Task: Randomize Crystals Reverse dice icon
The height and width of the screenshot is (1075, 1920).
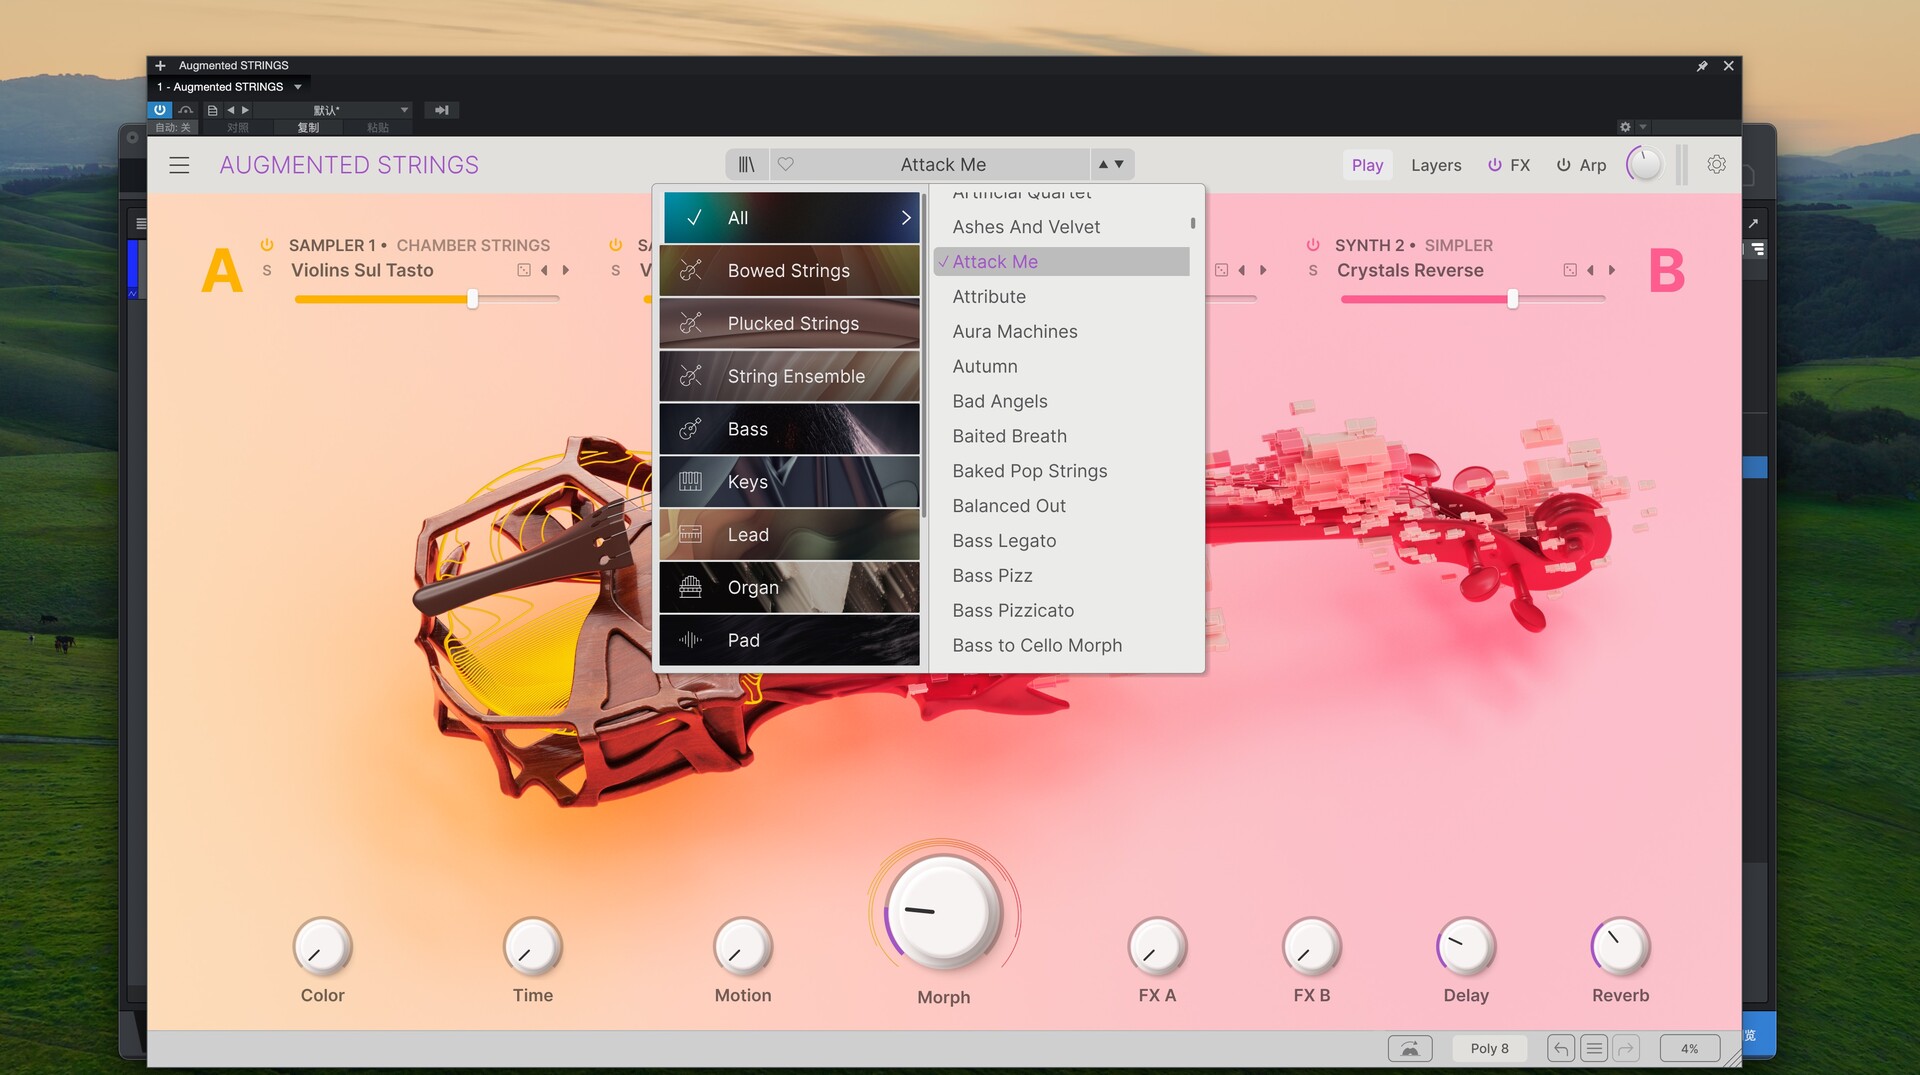Action: point(1570,270)
